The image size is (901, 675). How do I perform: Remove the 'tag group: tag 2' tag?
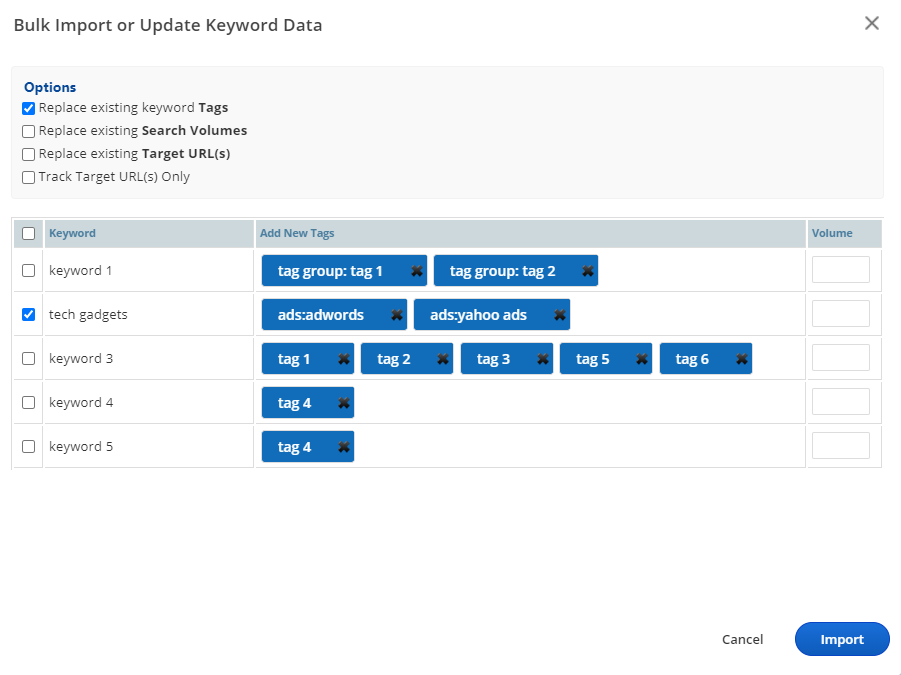pyautogui.click(x=588, y=271)
